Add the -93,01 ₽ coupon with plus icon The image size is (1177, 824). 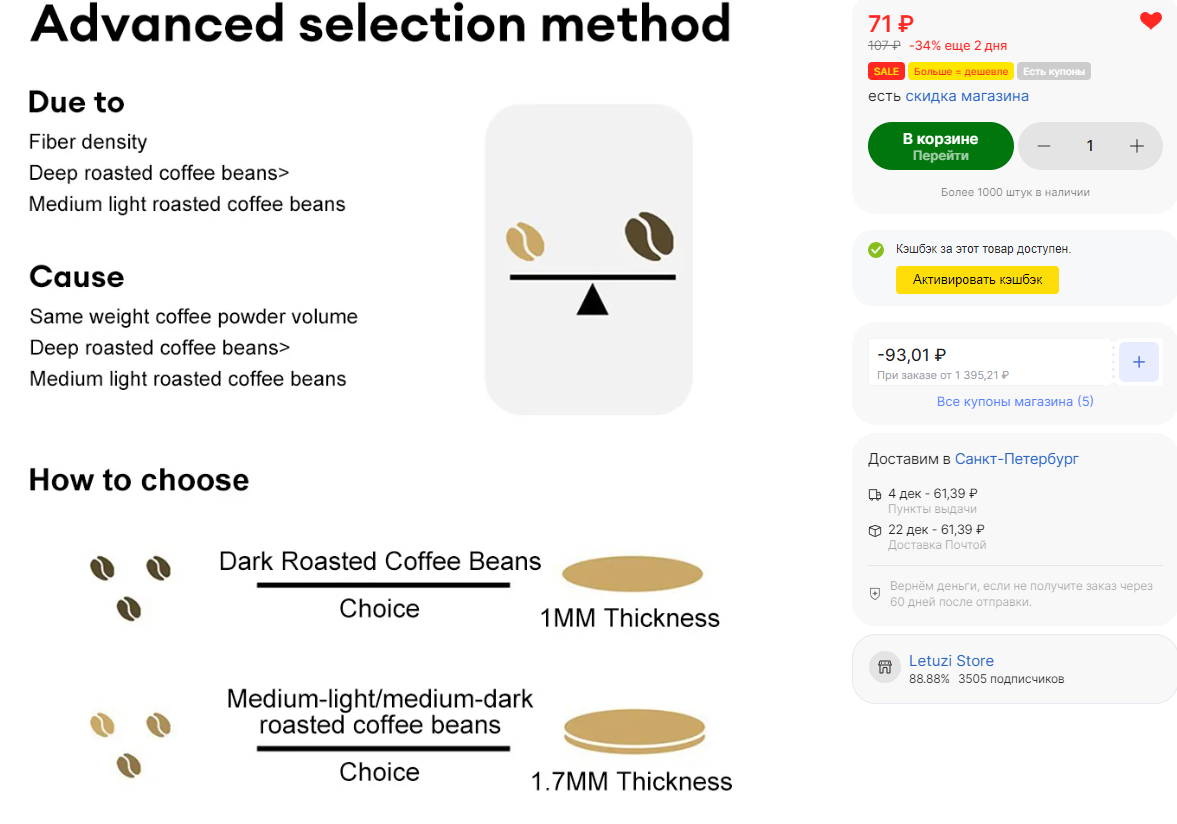click(x=1139, y=362)
